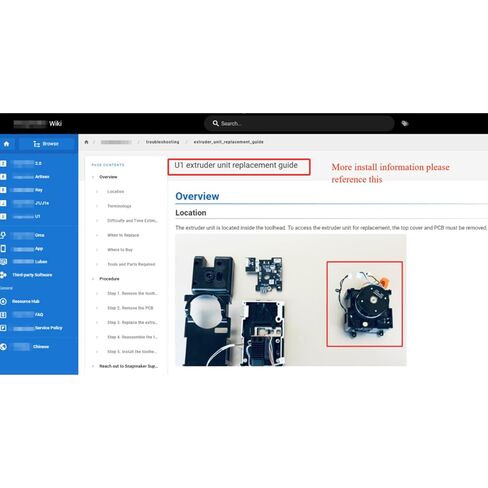Screen dimensions: 488x488
Task: Jump to Difficulty and Time Estimate entry
Action: coord(132,221)
